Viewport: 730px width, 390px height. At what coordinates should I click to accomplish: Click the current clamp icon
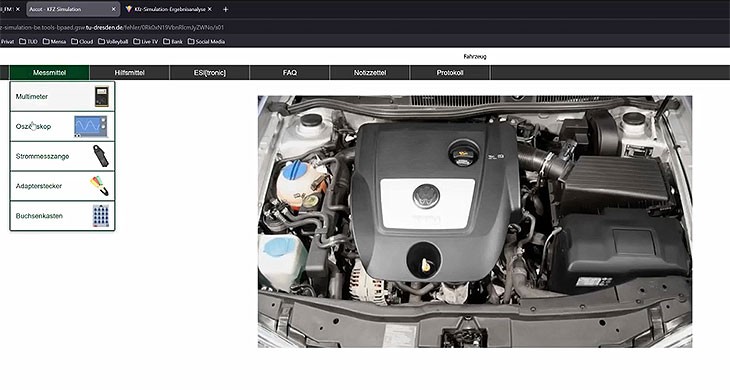(101, 156)
